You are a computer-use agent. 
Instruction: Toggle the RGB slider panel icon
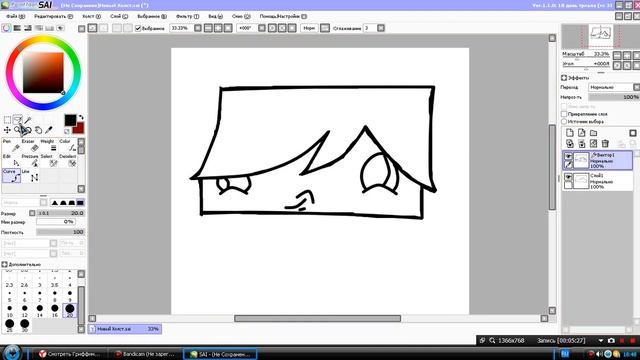tap(17, 28)
